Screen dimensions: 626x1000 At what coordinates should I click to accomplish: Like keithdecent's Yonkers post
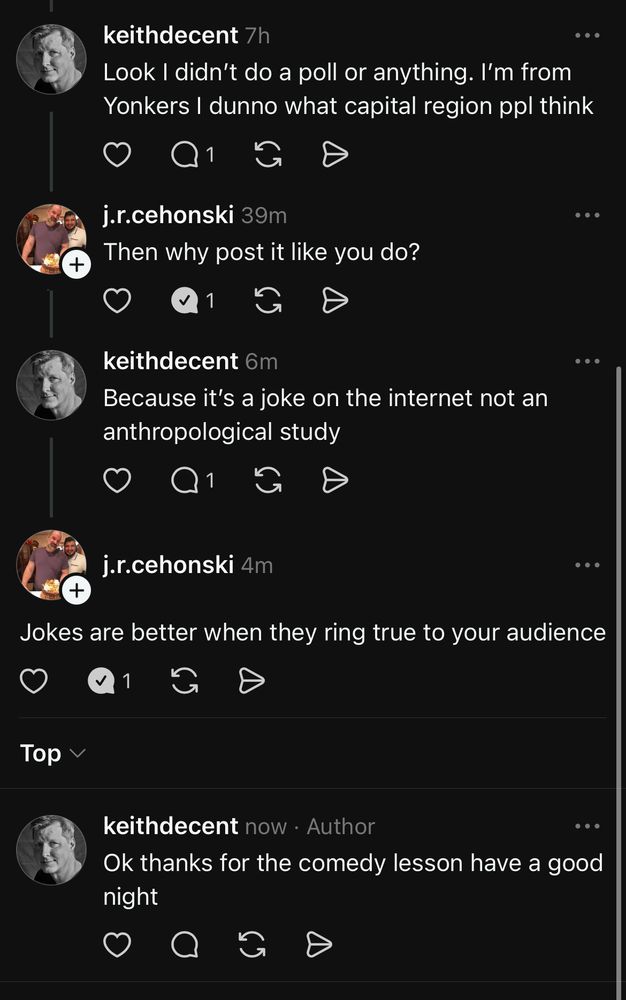117,155
